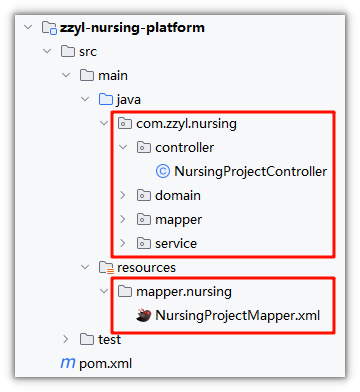
Task: Open NursingProjectController file name
Action: click(x=251, y=172)
